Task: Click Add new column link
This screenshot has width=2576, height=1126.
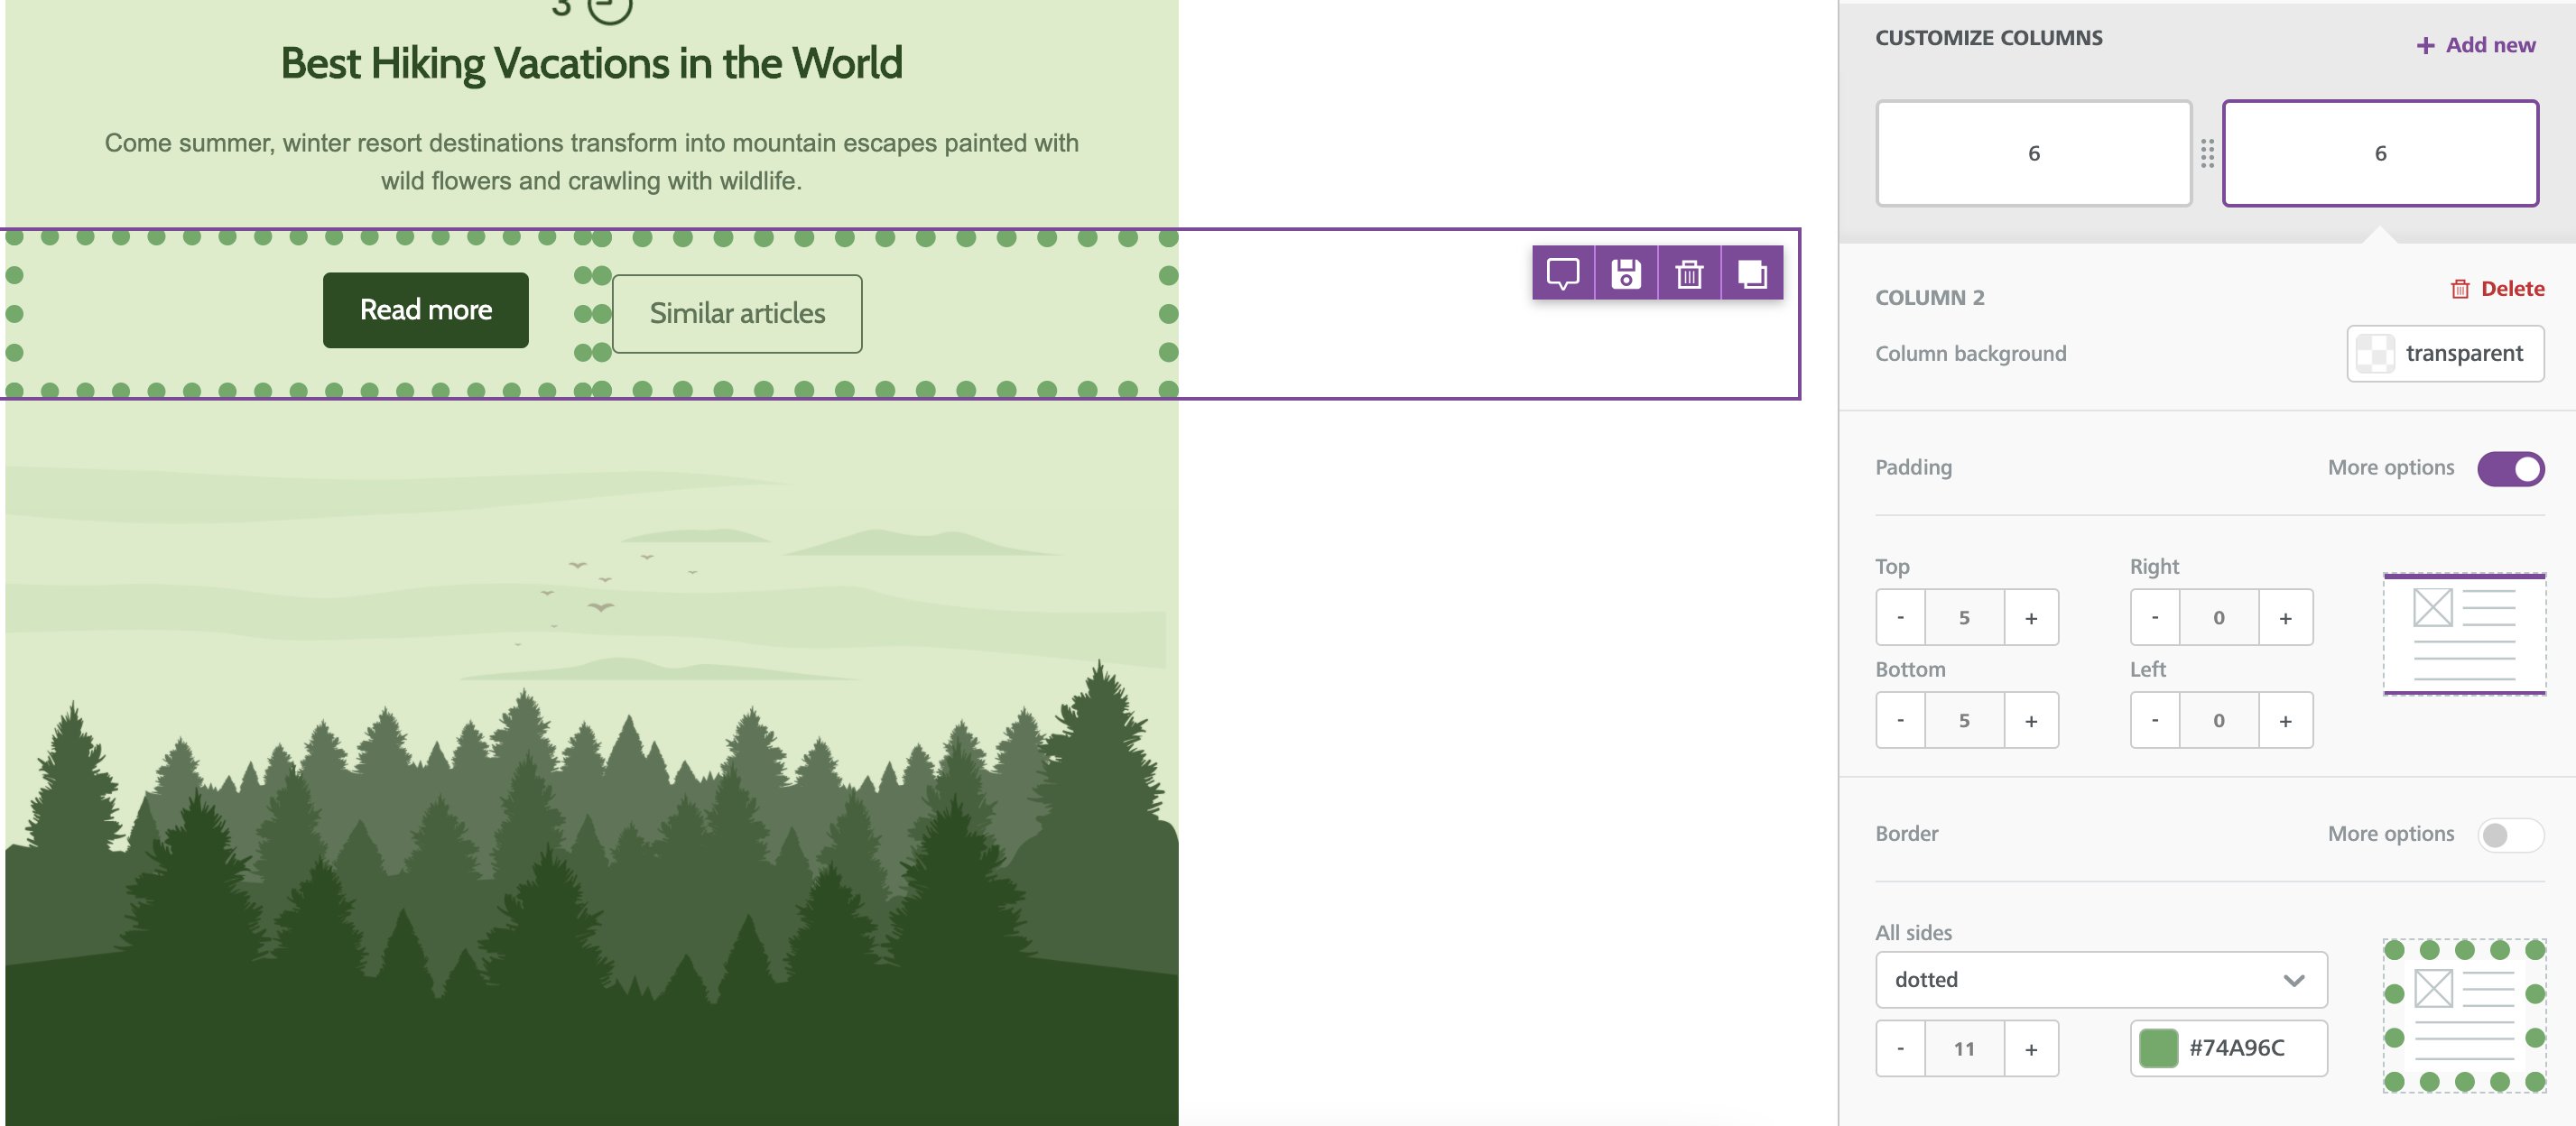Action: 2476,45
